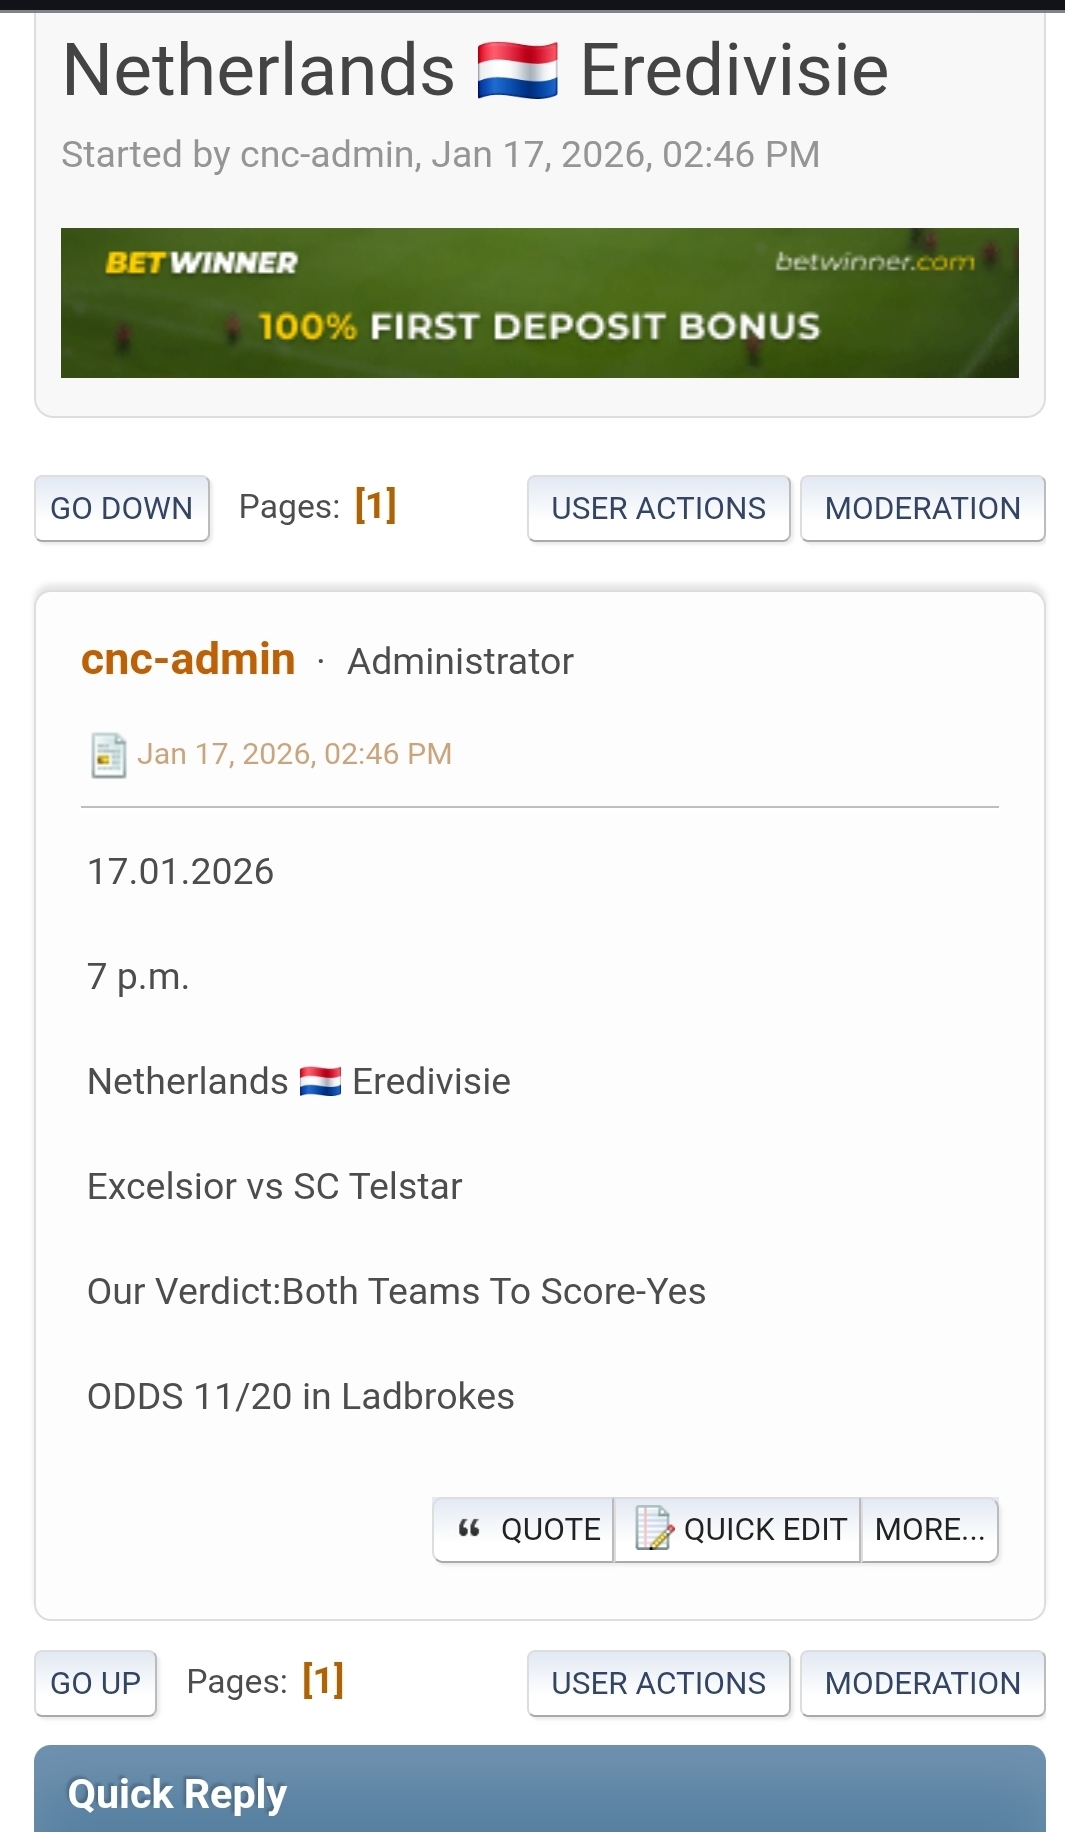The image size is (1065, 1832).
Task: Open the top User Actions dropdown
Action: (x=658, y=508)
